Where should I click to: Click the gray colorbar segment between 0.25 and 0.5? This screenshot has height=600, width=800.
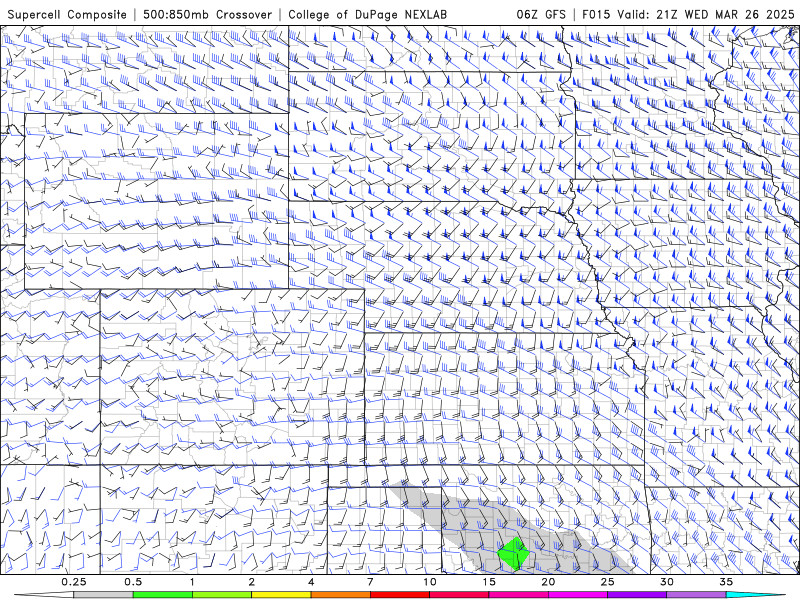103,595
